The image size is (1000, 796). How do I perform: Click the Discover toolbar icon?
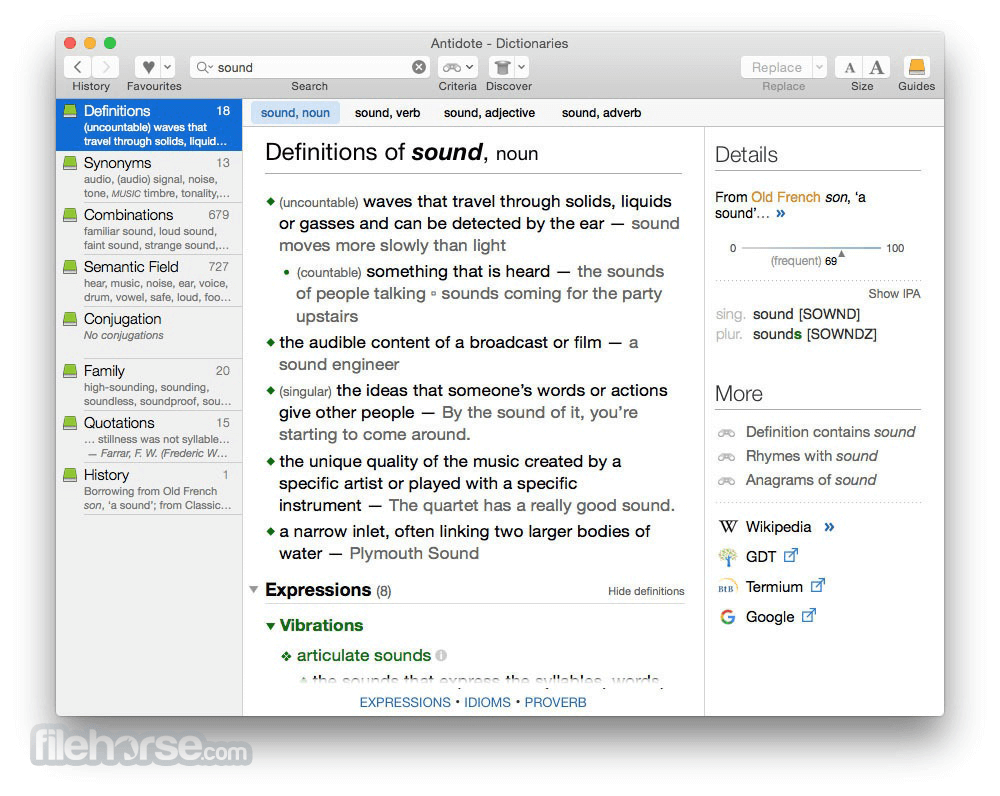point(502,67)
